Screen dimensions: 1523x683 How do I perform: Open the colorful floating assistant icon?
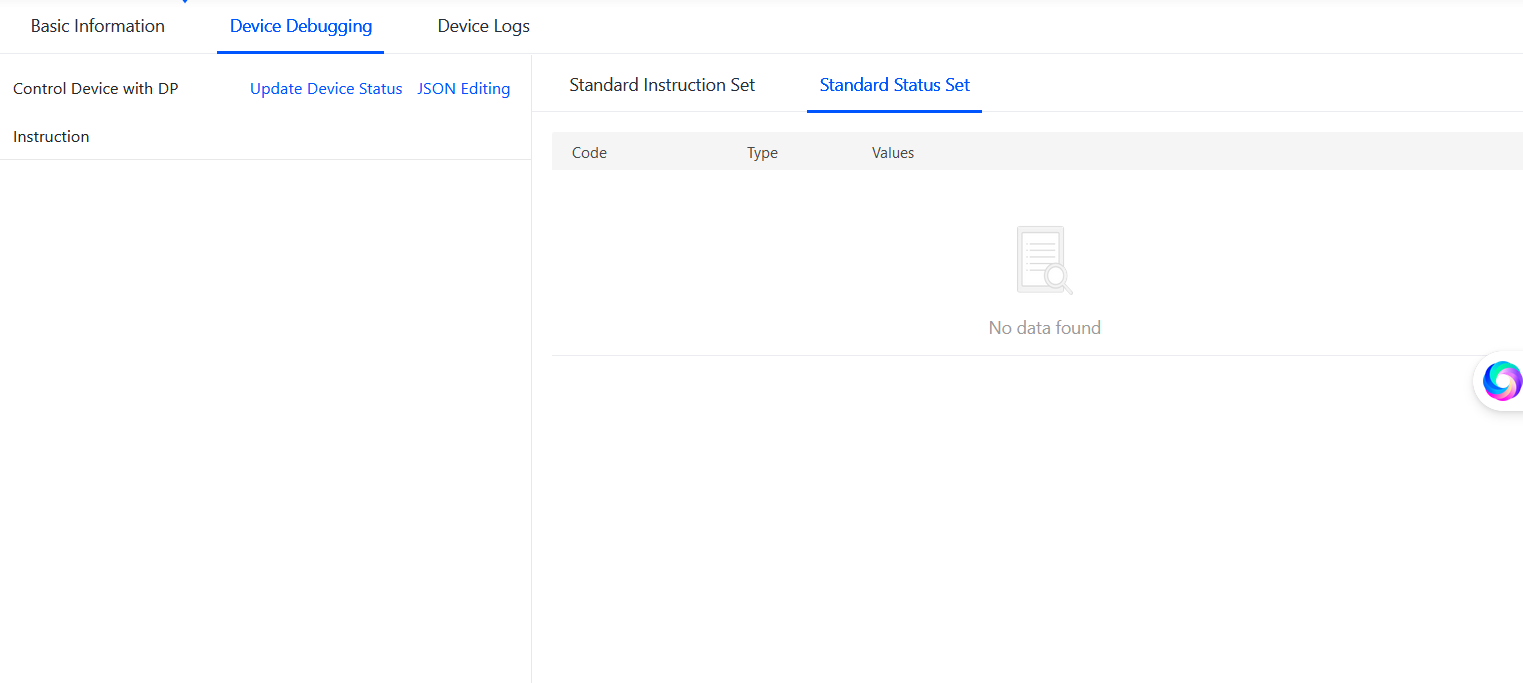[1501, 381]
